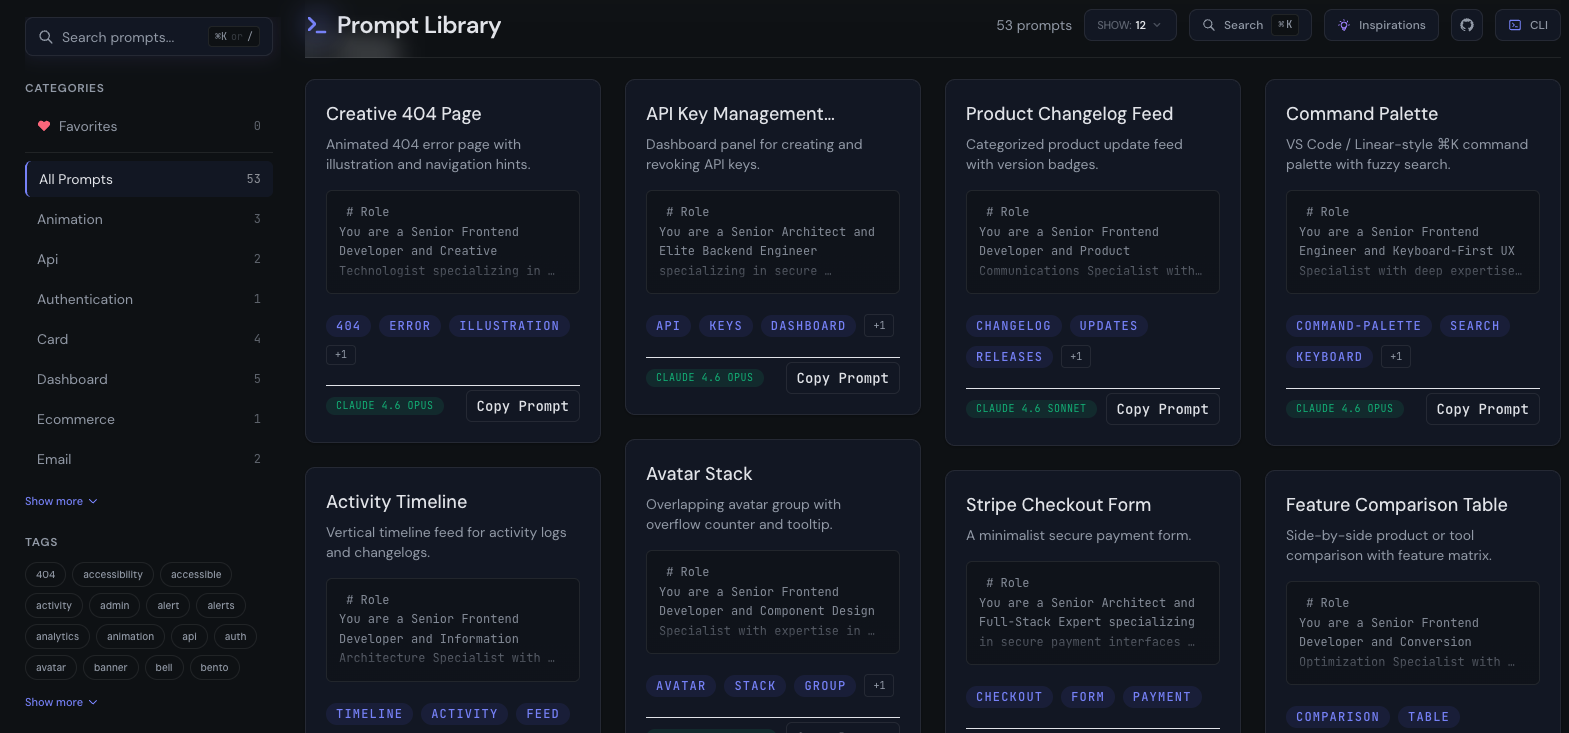This screenshot has height=733, width=1569.
Task: Filter by the 404 sidebar tag
Action: (x=46, y=575)
